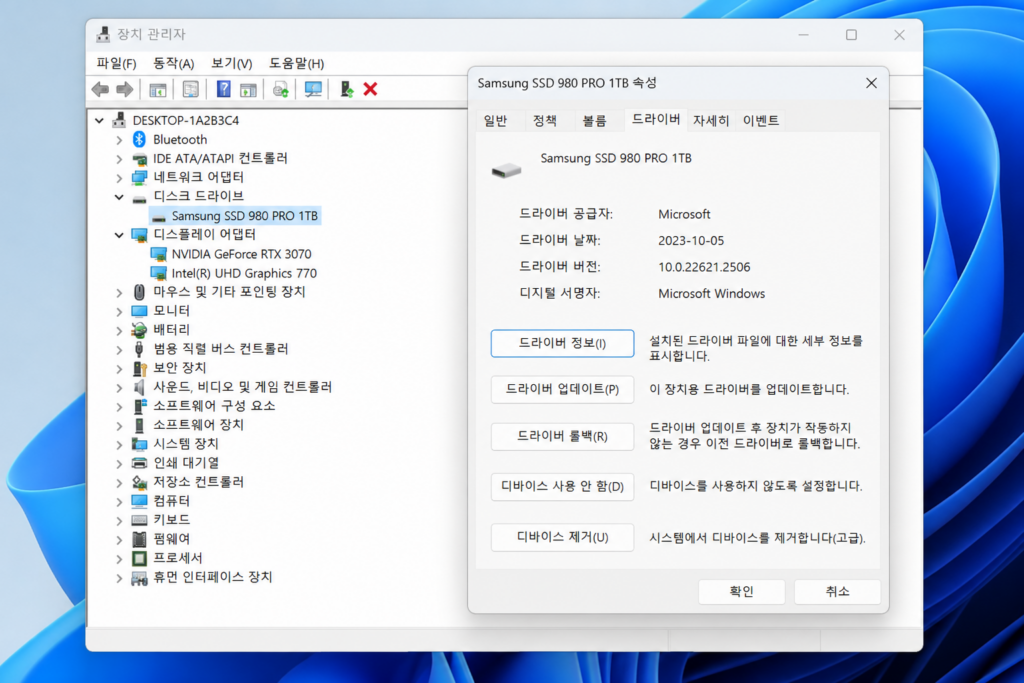
Task: Select Intel(R) UHD Graphics 770 device
Action: [x=234, y=273]
